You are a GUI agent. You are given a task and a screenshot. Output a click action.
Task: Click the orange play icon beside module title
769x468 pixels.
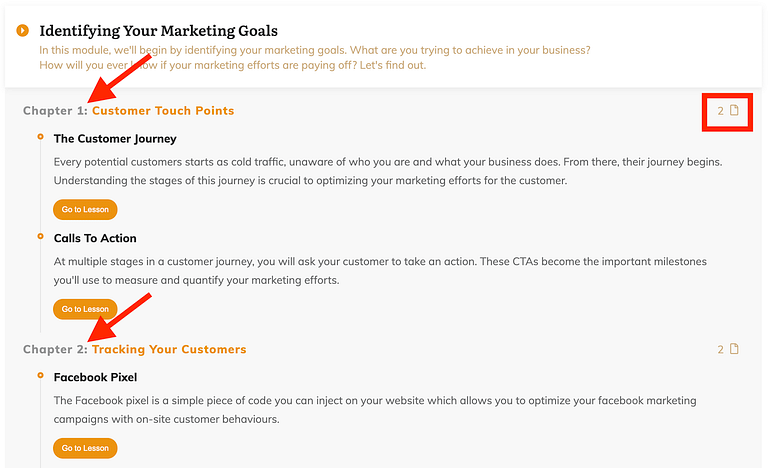(x=23, y=30)
